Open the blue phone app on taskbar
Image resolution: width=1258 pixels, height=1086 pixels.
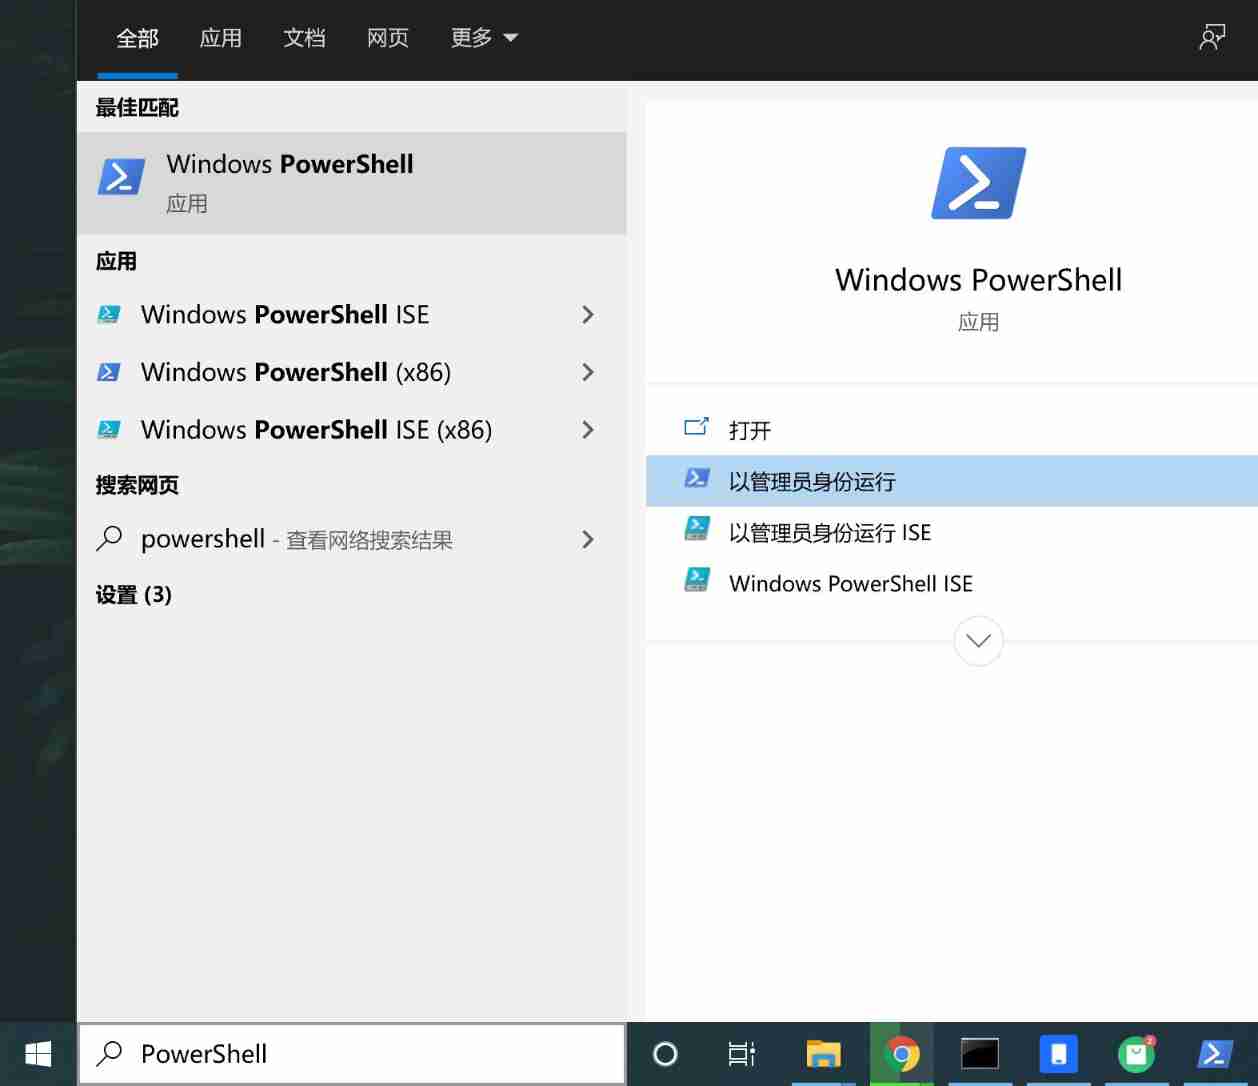tap(1058, 1054)
